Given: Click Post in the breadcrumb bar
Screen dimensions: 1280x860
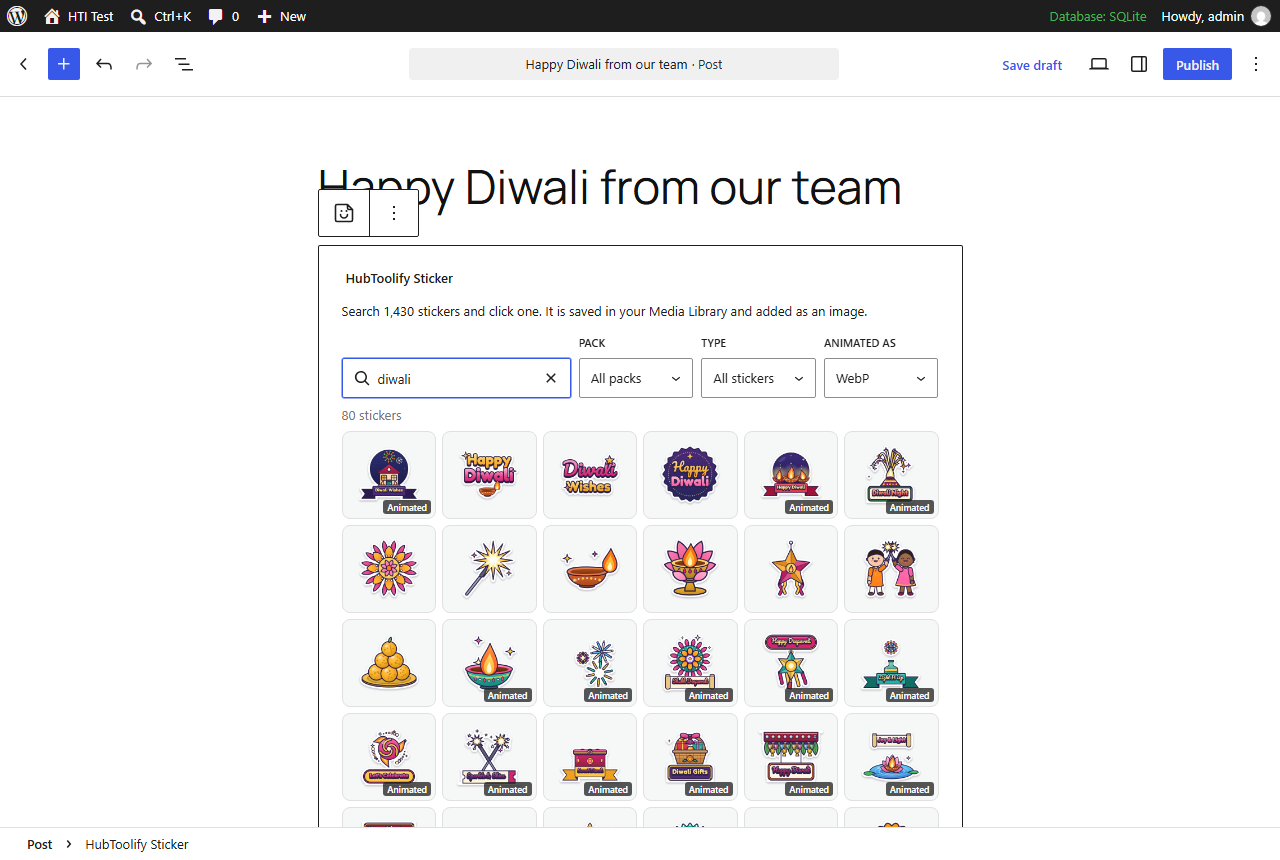Looking at the screenshot, I should pyautogui.click(x=40, y=844).
